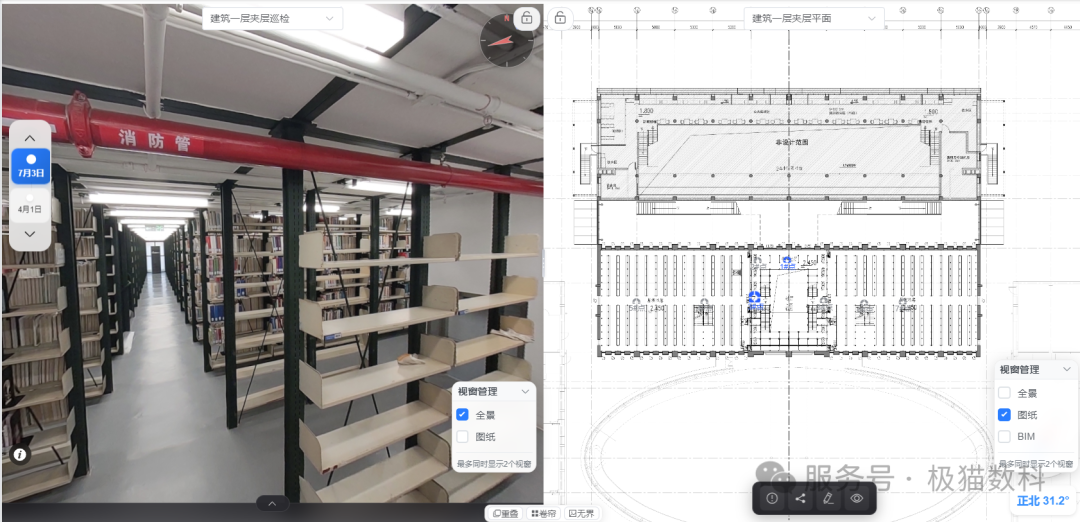Open the info icon in panorama corner
The image size is (1080, 522).
point(20,455)
